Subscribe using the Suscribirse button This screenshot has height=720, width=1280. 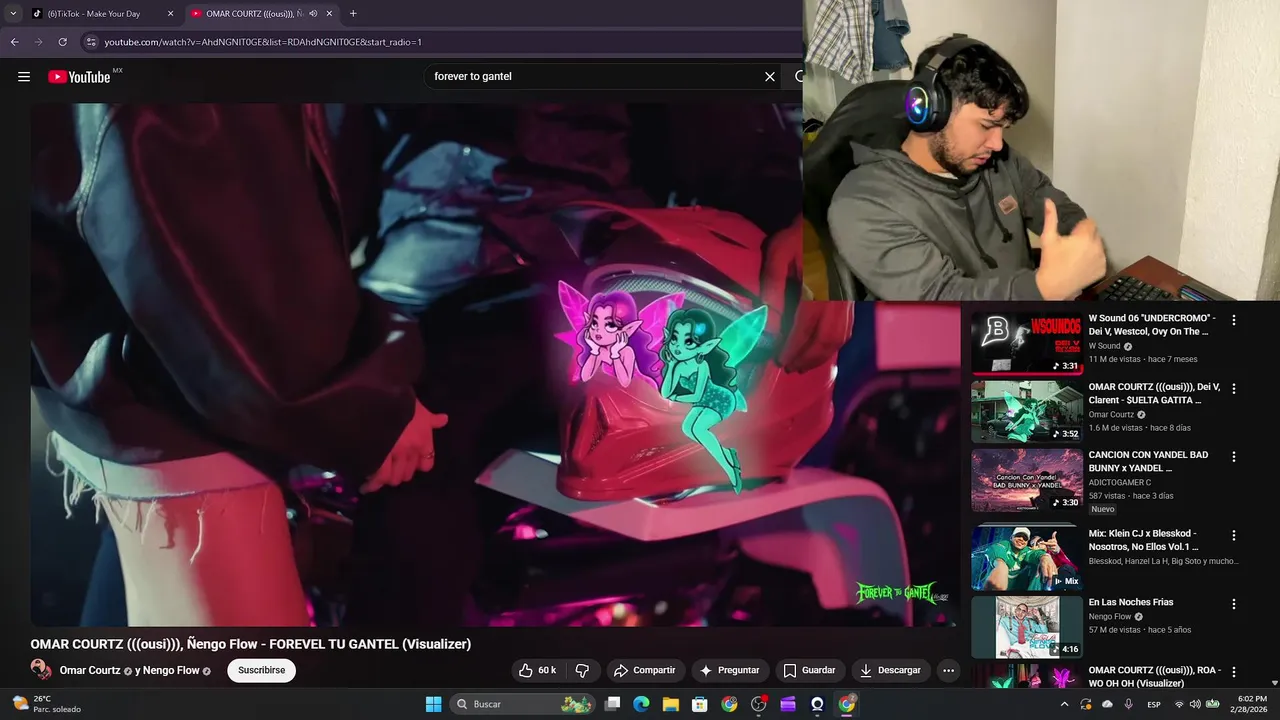tap(261, 670)
